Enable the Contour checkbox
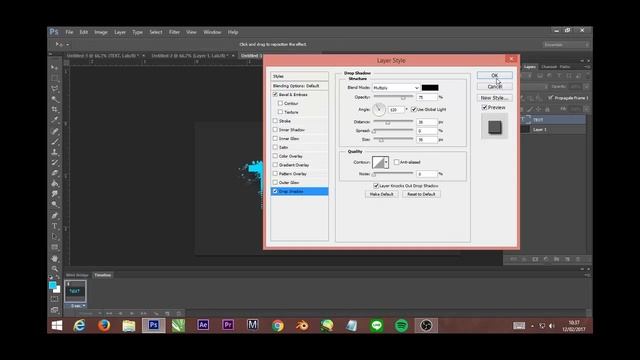 (280, 103)
